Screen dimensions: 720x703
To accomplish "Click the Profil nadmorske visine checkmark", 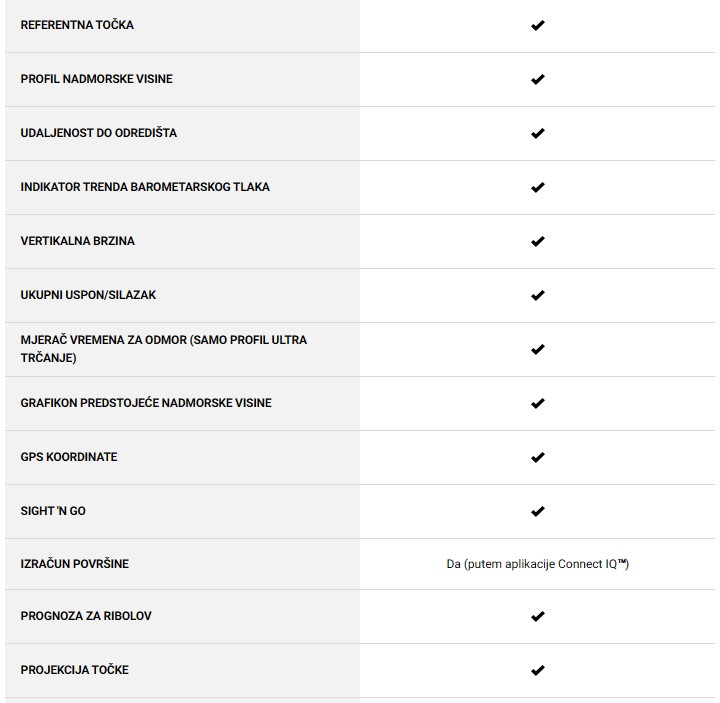I will point(537,80).
